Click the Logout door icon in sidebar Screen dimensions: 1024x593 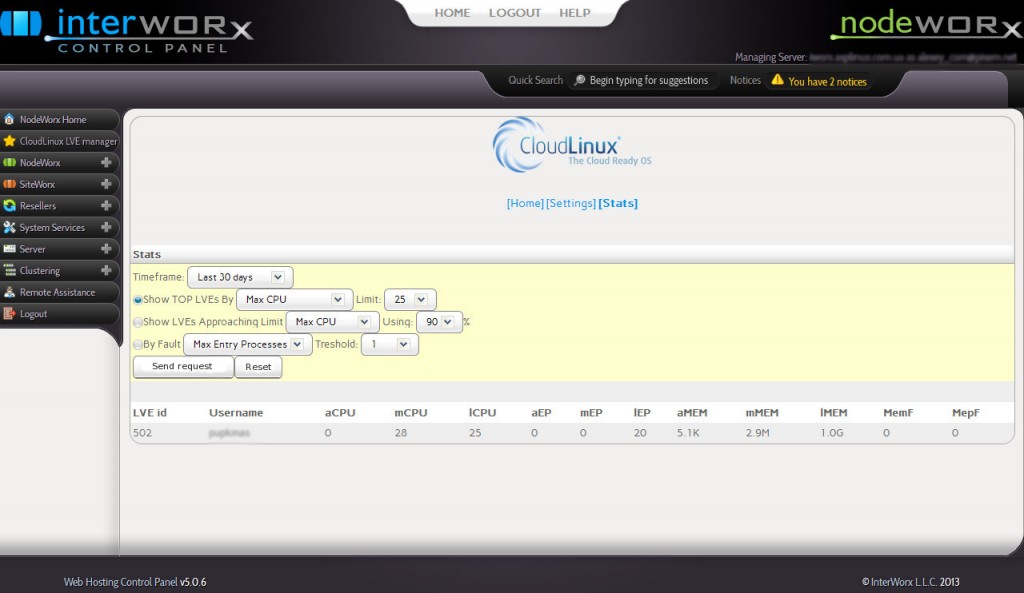9,313
